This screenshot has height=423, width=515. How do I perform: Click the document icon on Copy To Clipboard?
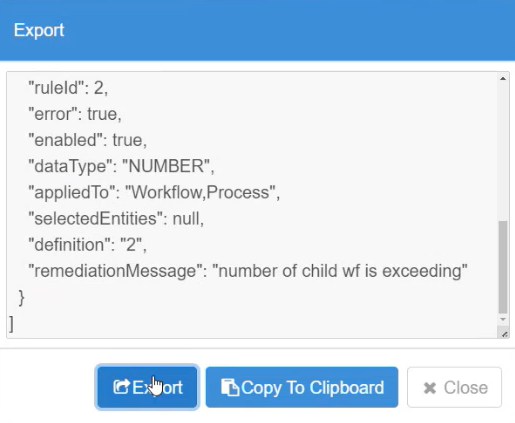(230, 387)
